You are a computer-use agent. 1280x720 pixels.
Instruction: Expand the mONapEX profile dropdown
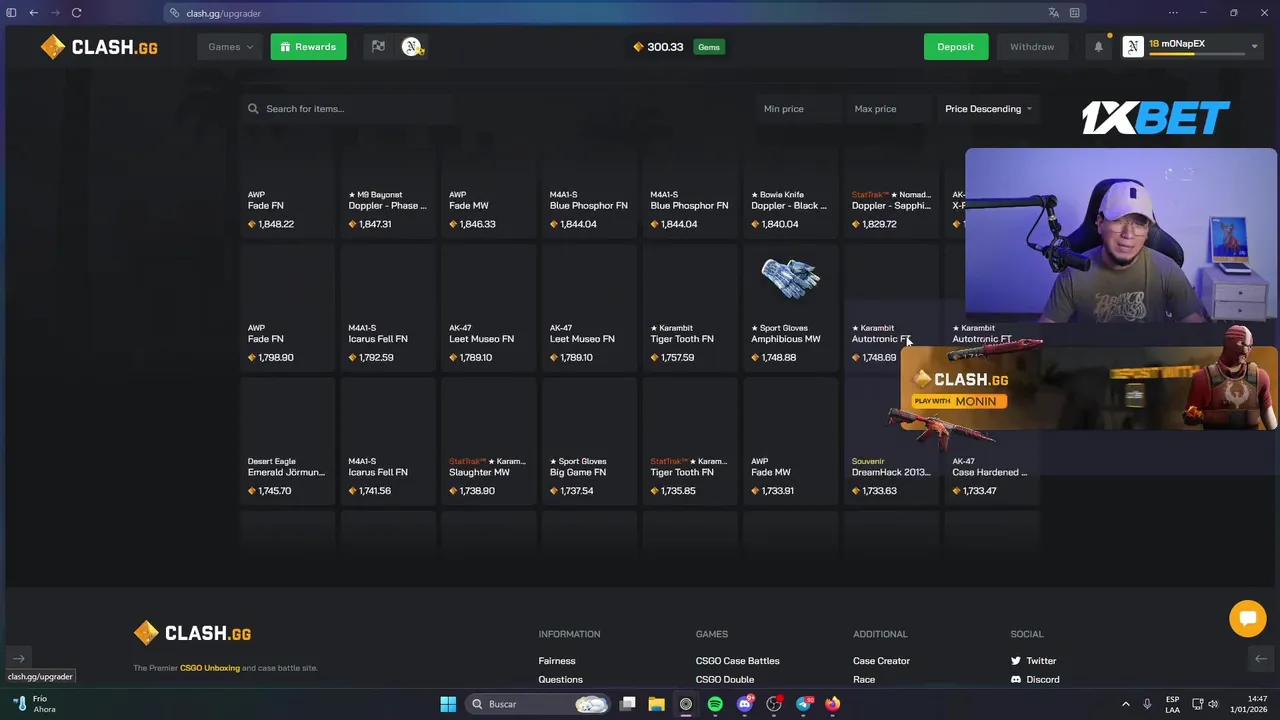(1254, 47)
